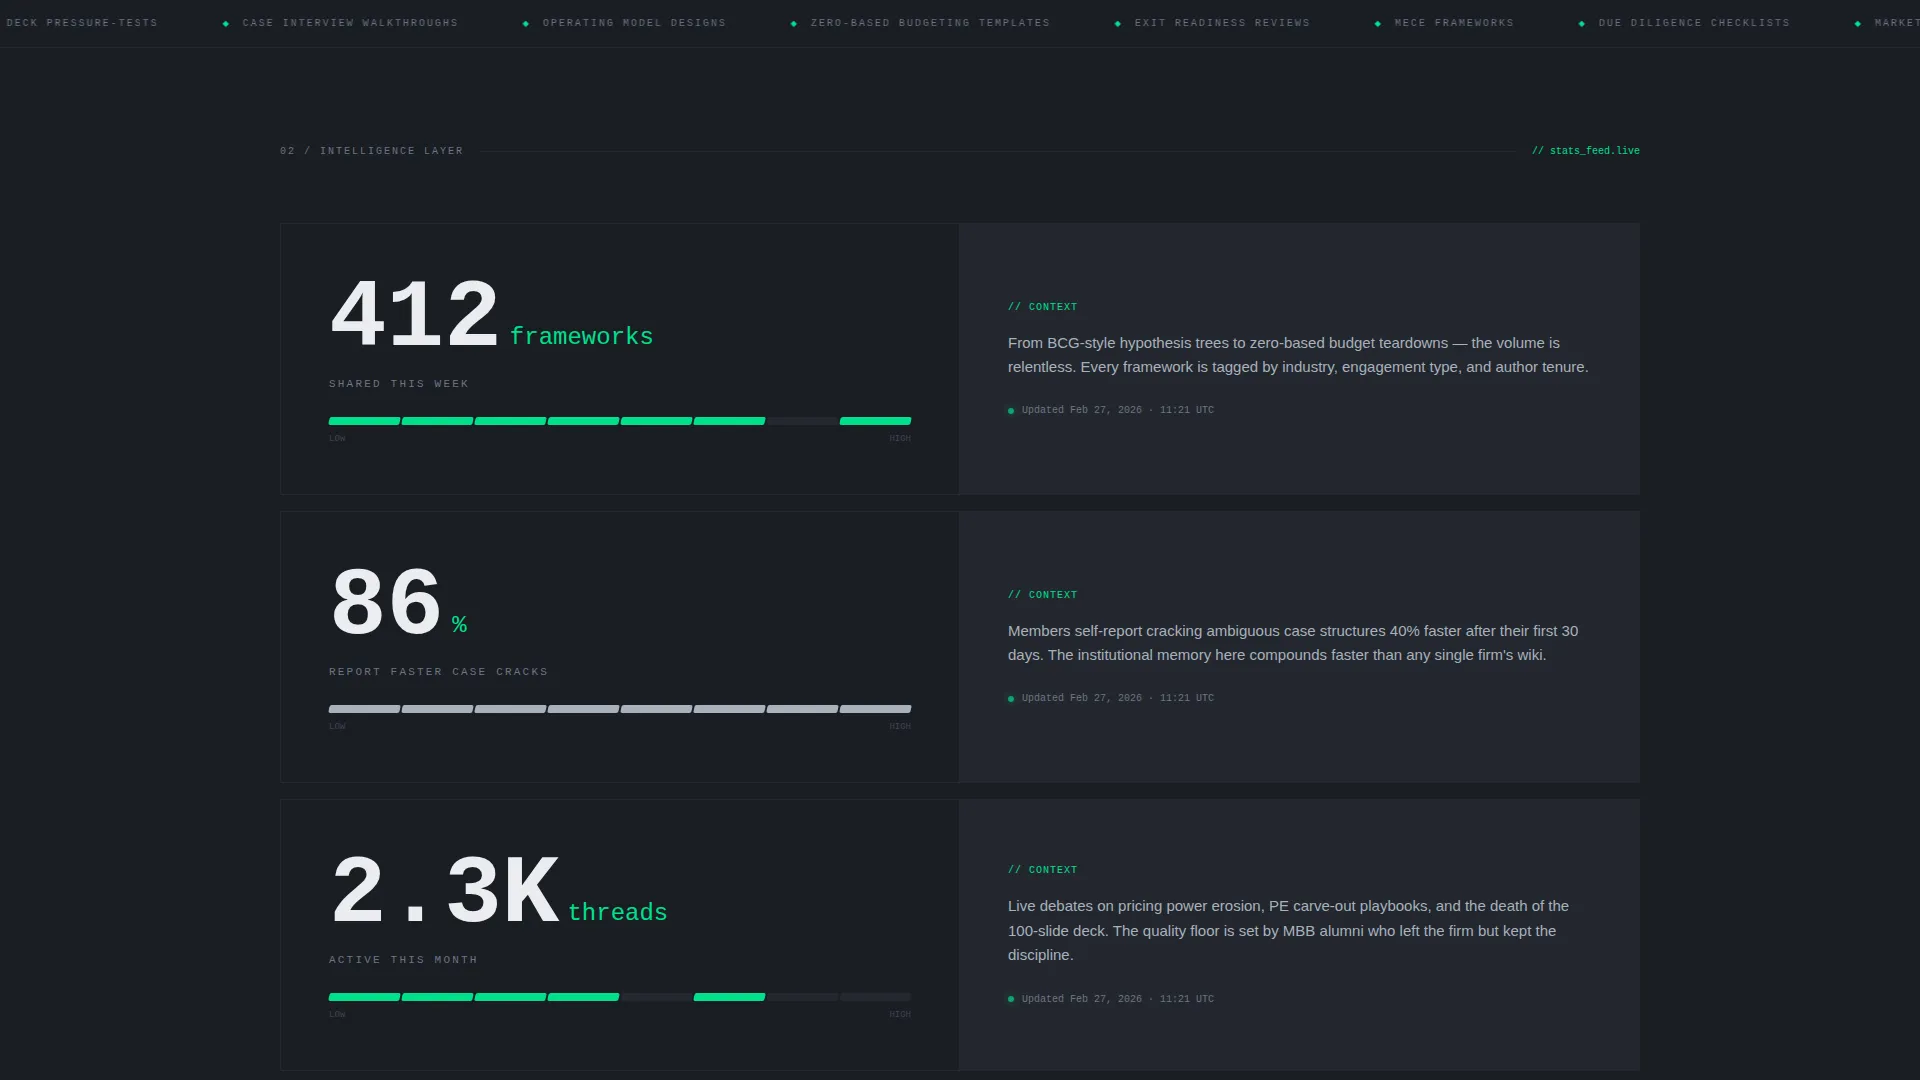Screen dimensions: 1920x1080
Task: Click the 2.3K threads figure
Action: [x=445, y=892]
